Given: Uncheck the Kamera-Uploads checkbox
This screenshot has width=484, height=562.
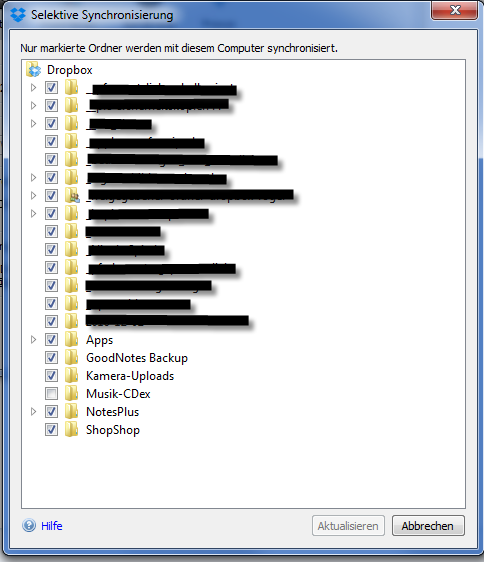Looking at the screenshot, I should pos(51,375).
